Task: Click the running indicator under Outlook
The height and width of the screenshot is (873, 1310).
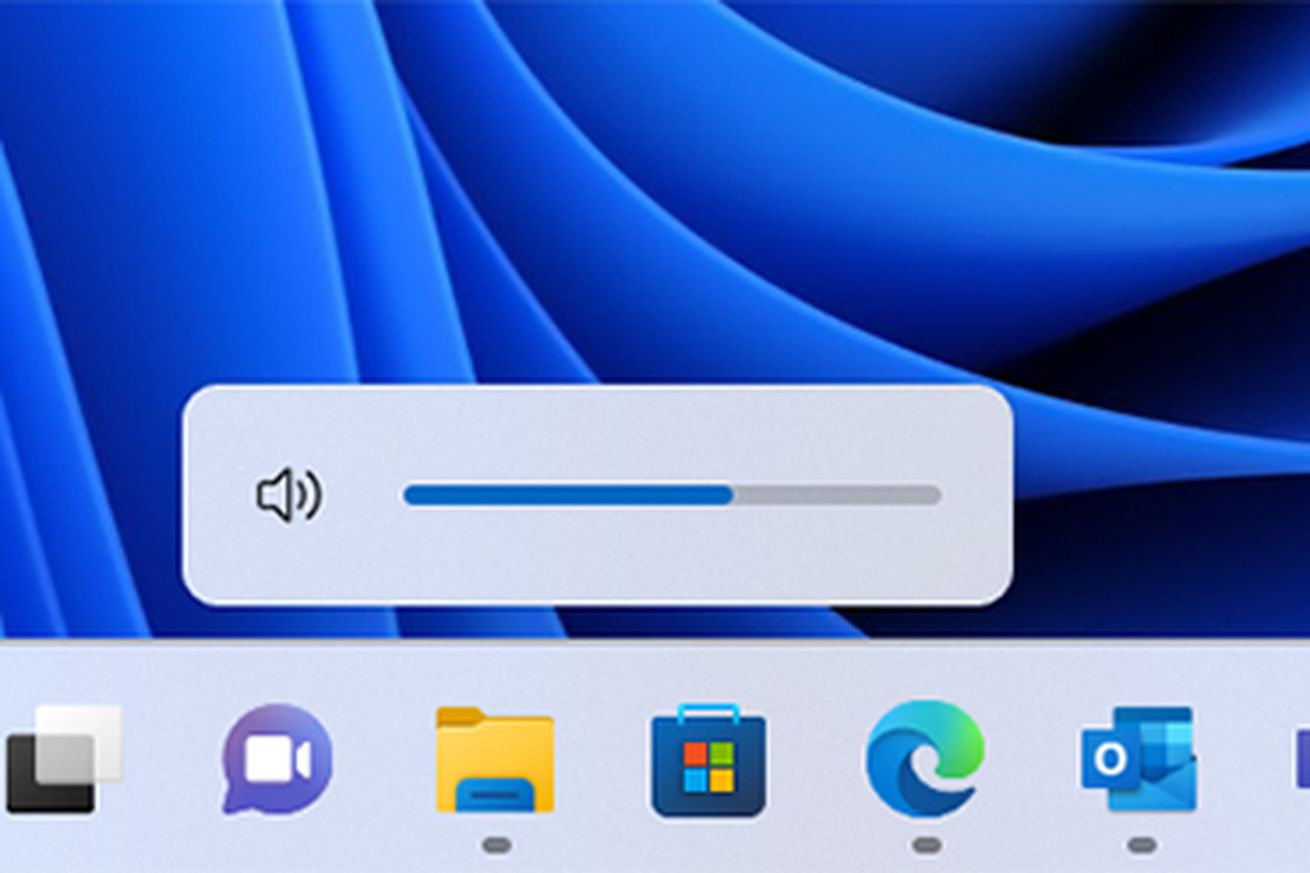Action: 1141,845
